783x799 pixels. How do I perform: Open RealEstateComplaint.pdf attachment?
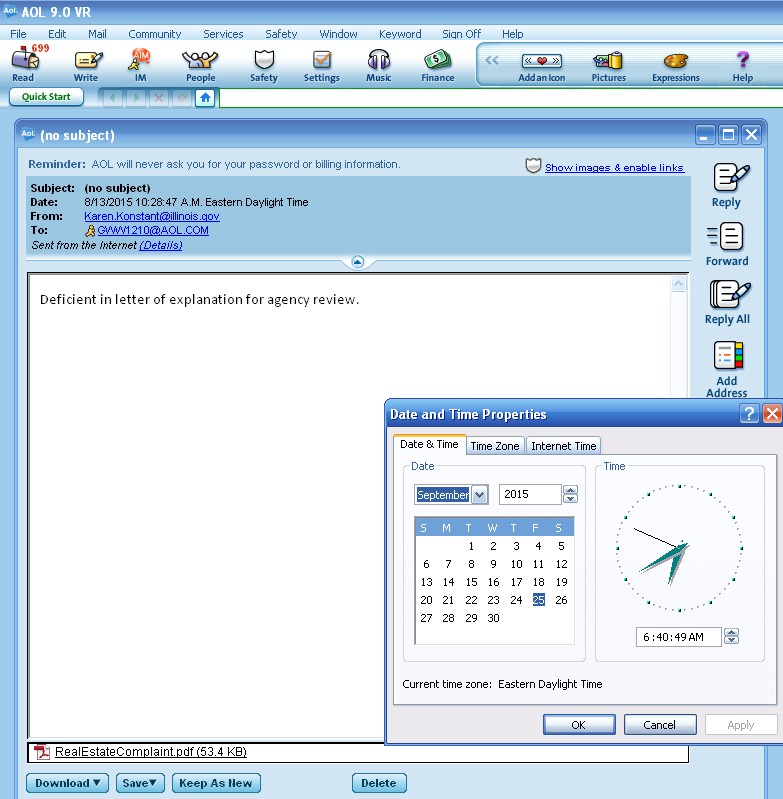tap(151, 752)
